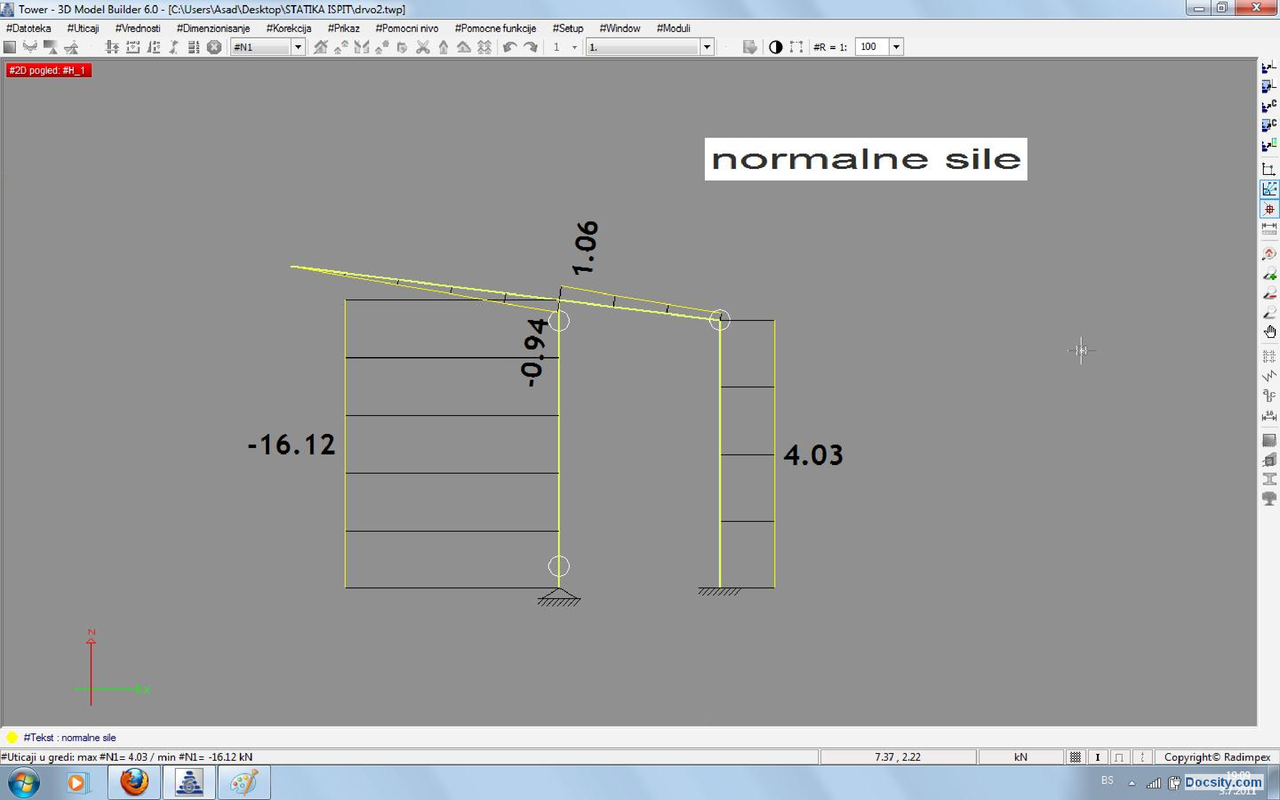Click the undo arrow icon
The height and width of the screenshot is (800, 1280).
point(510,47)
